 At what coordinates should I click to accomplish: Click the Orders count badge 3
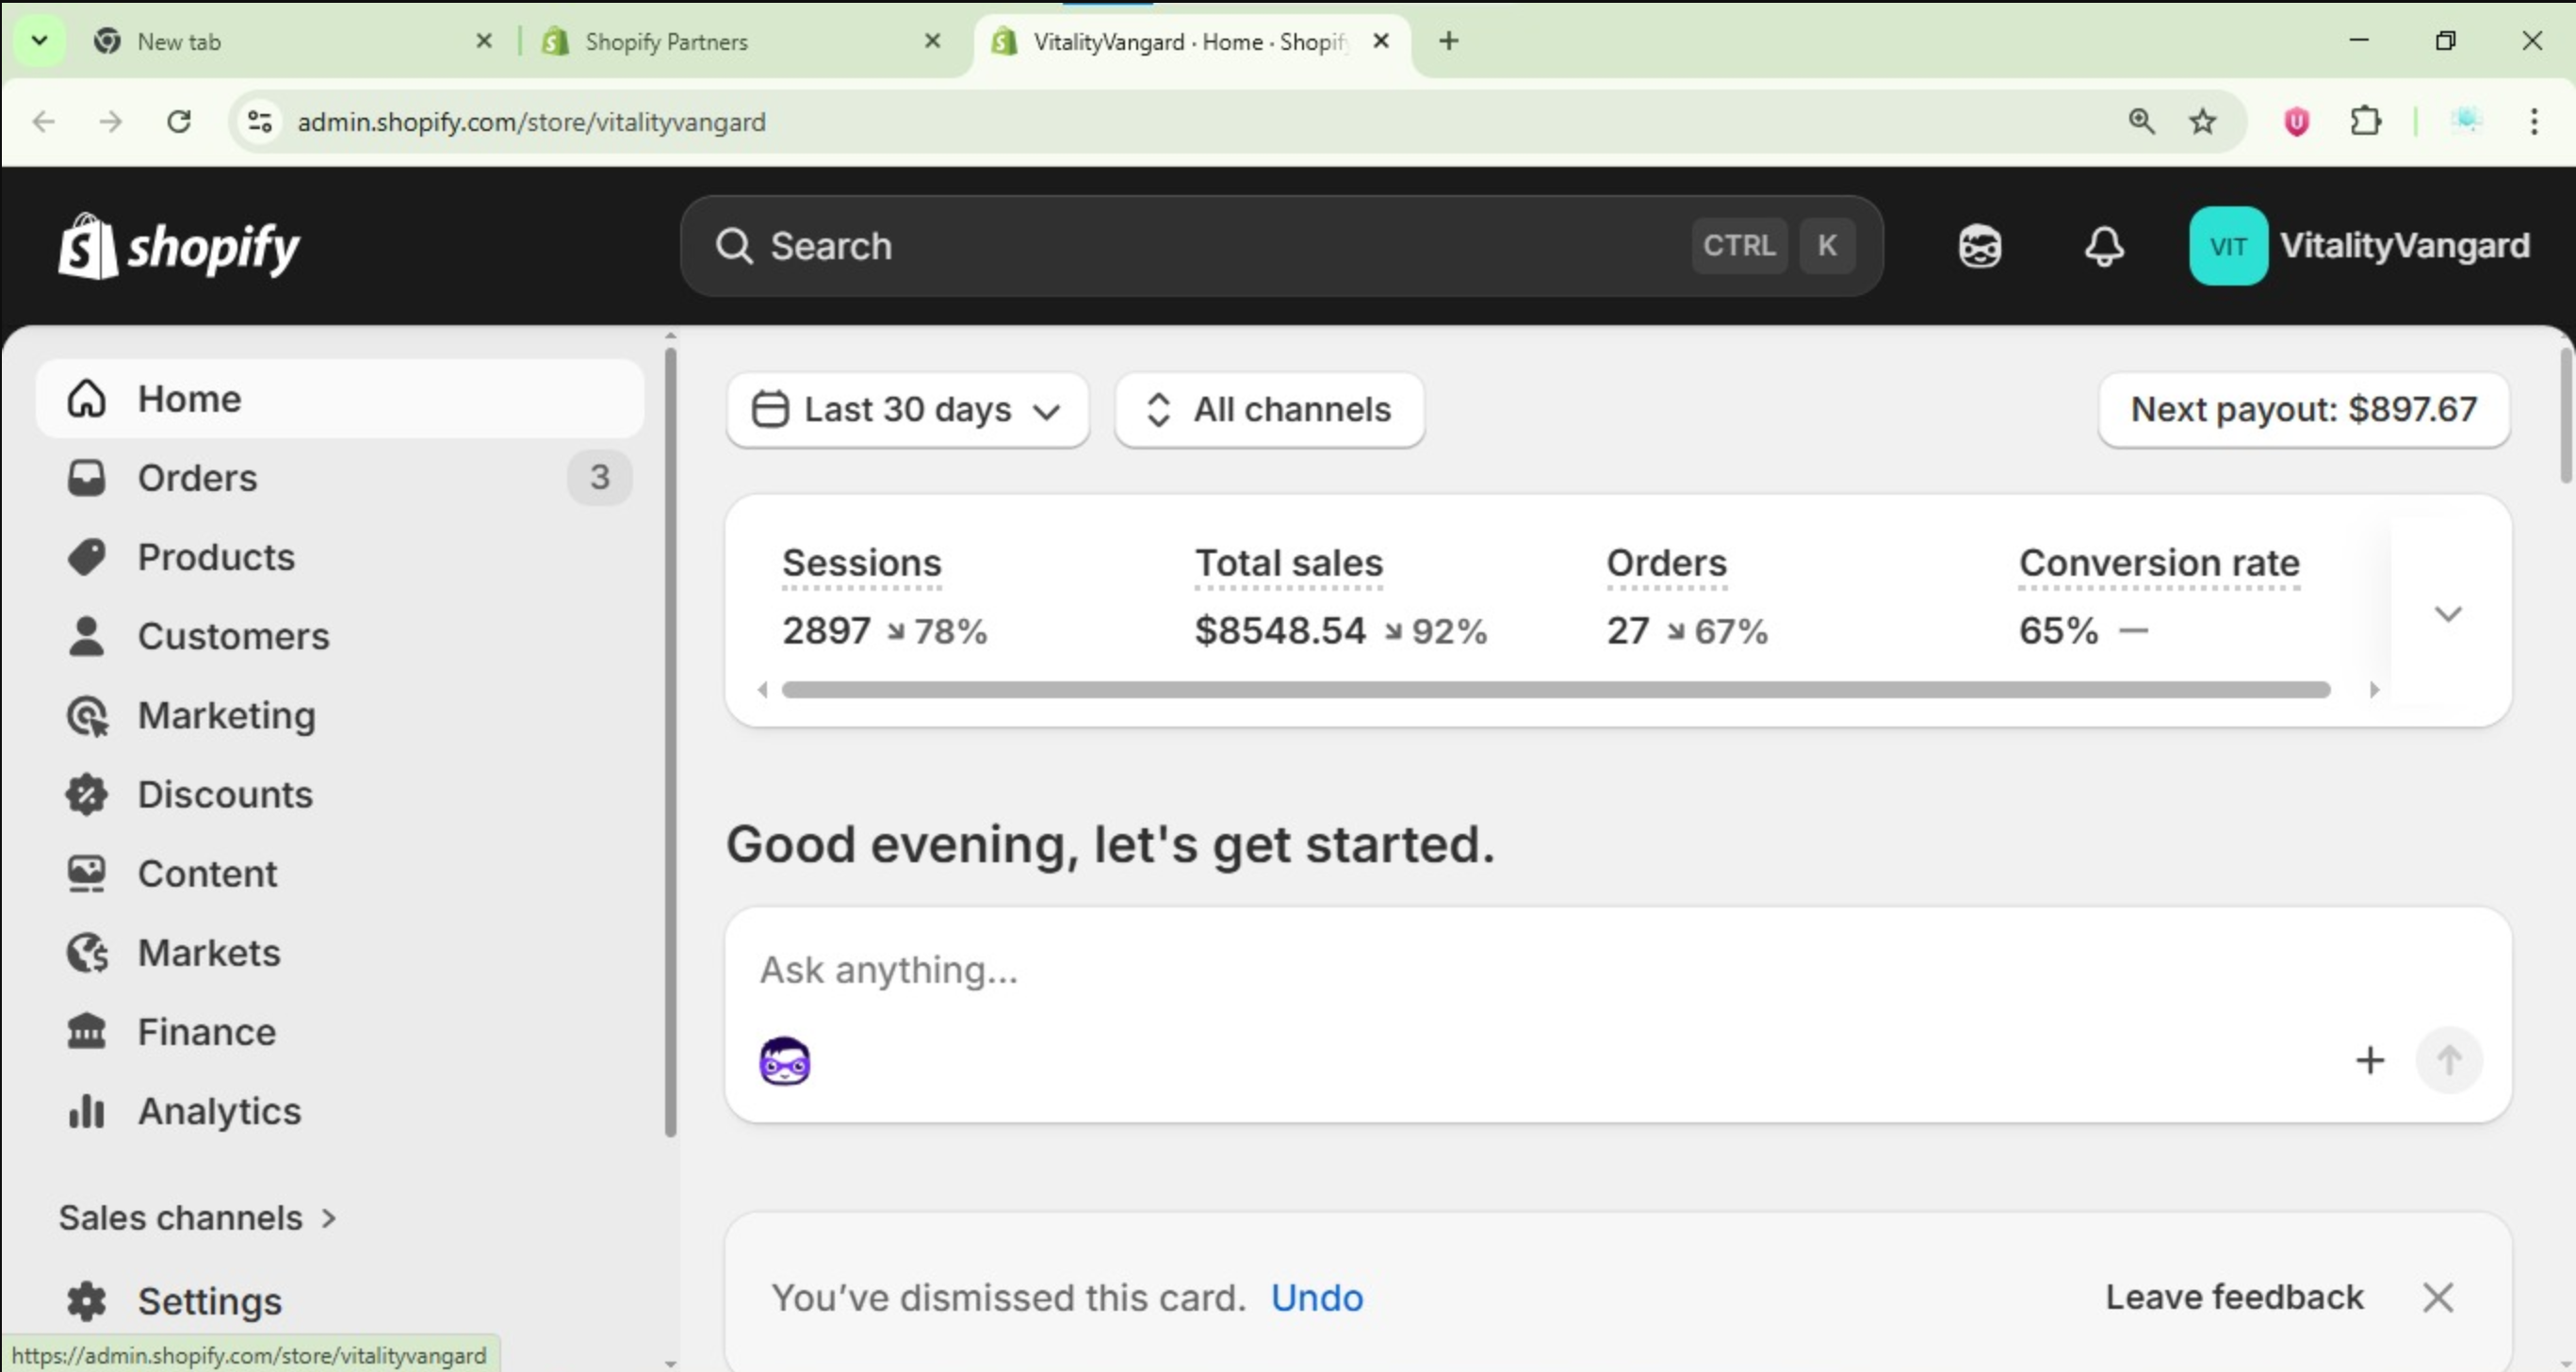[599, 477]
